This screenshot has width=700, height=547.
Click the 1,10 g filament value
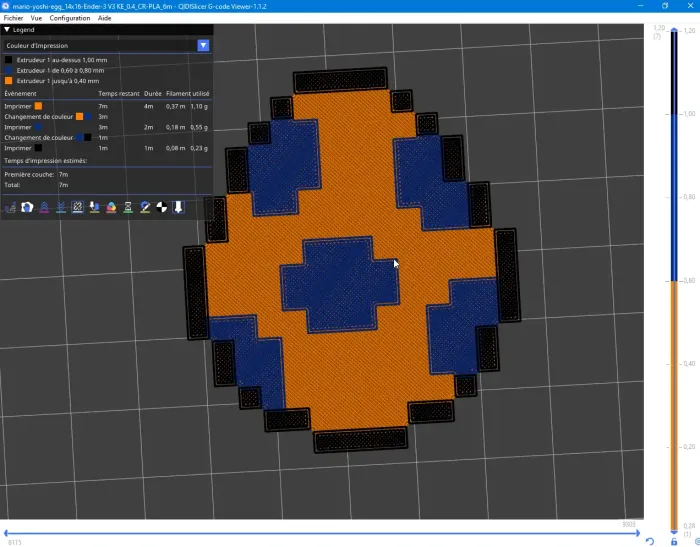tap(199, 106)
